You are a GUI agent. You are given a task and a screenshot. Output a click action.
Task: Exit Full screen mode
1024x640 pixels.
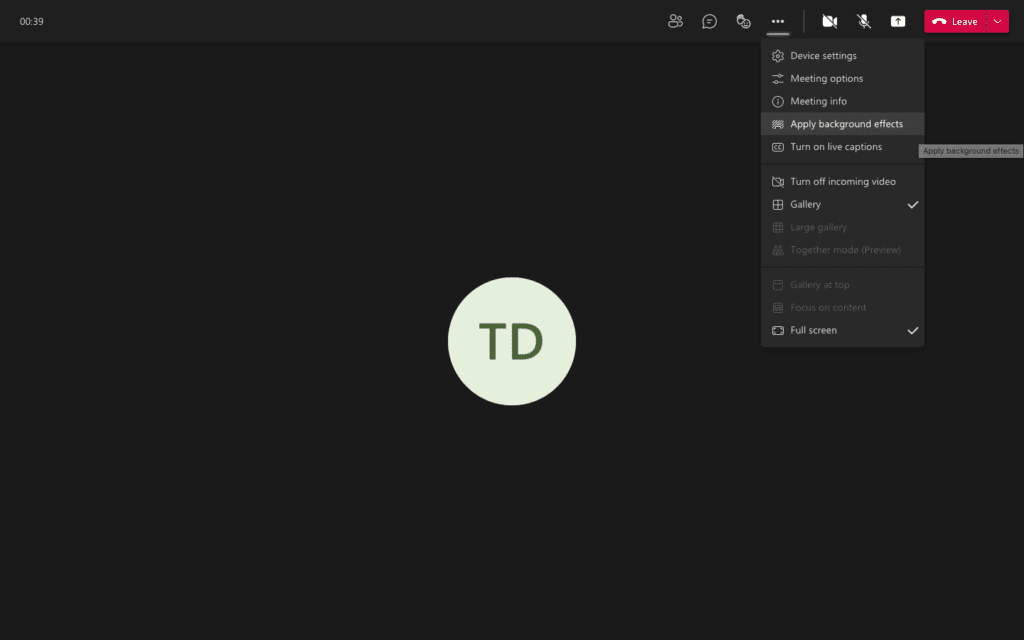click(x=814, y=330)
